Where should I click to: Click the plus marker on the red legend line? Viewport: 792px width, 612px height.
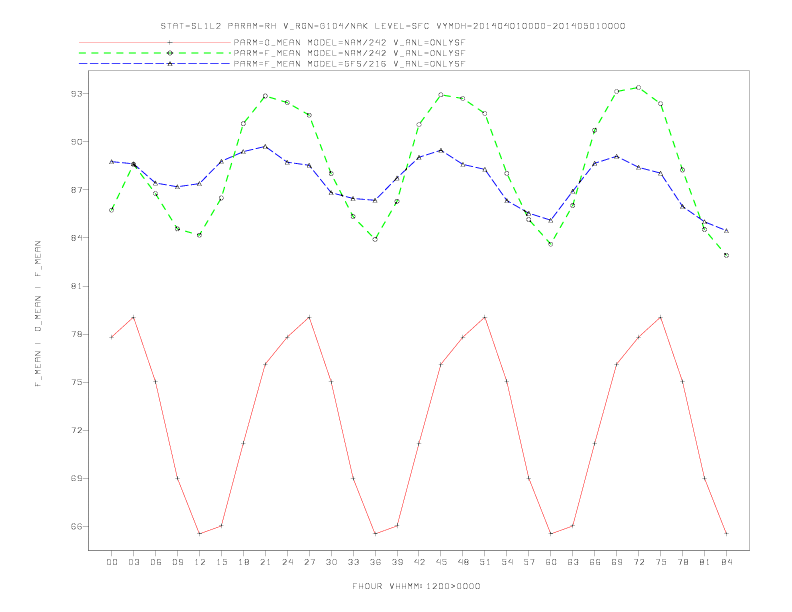point(170,42)
